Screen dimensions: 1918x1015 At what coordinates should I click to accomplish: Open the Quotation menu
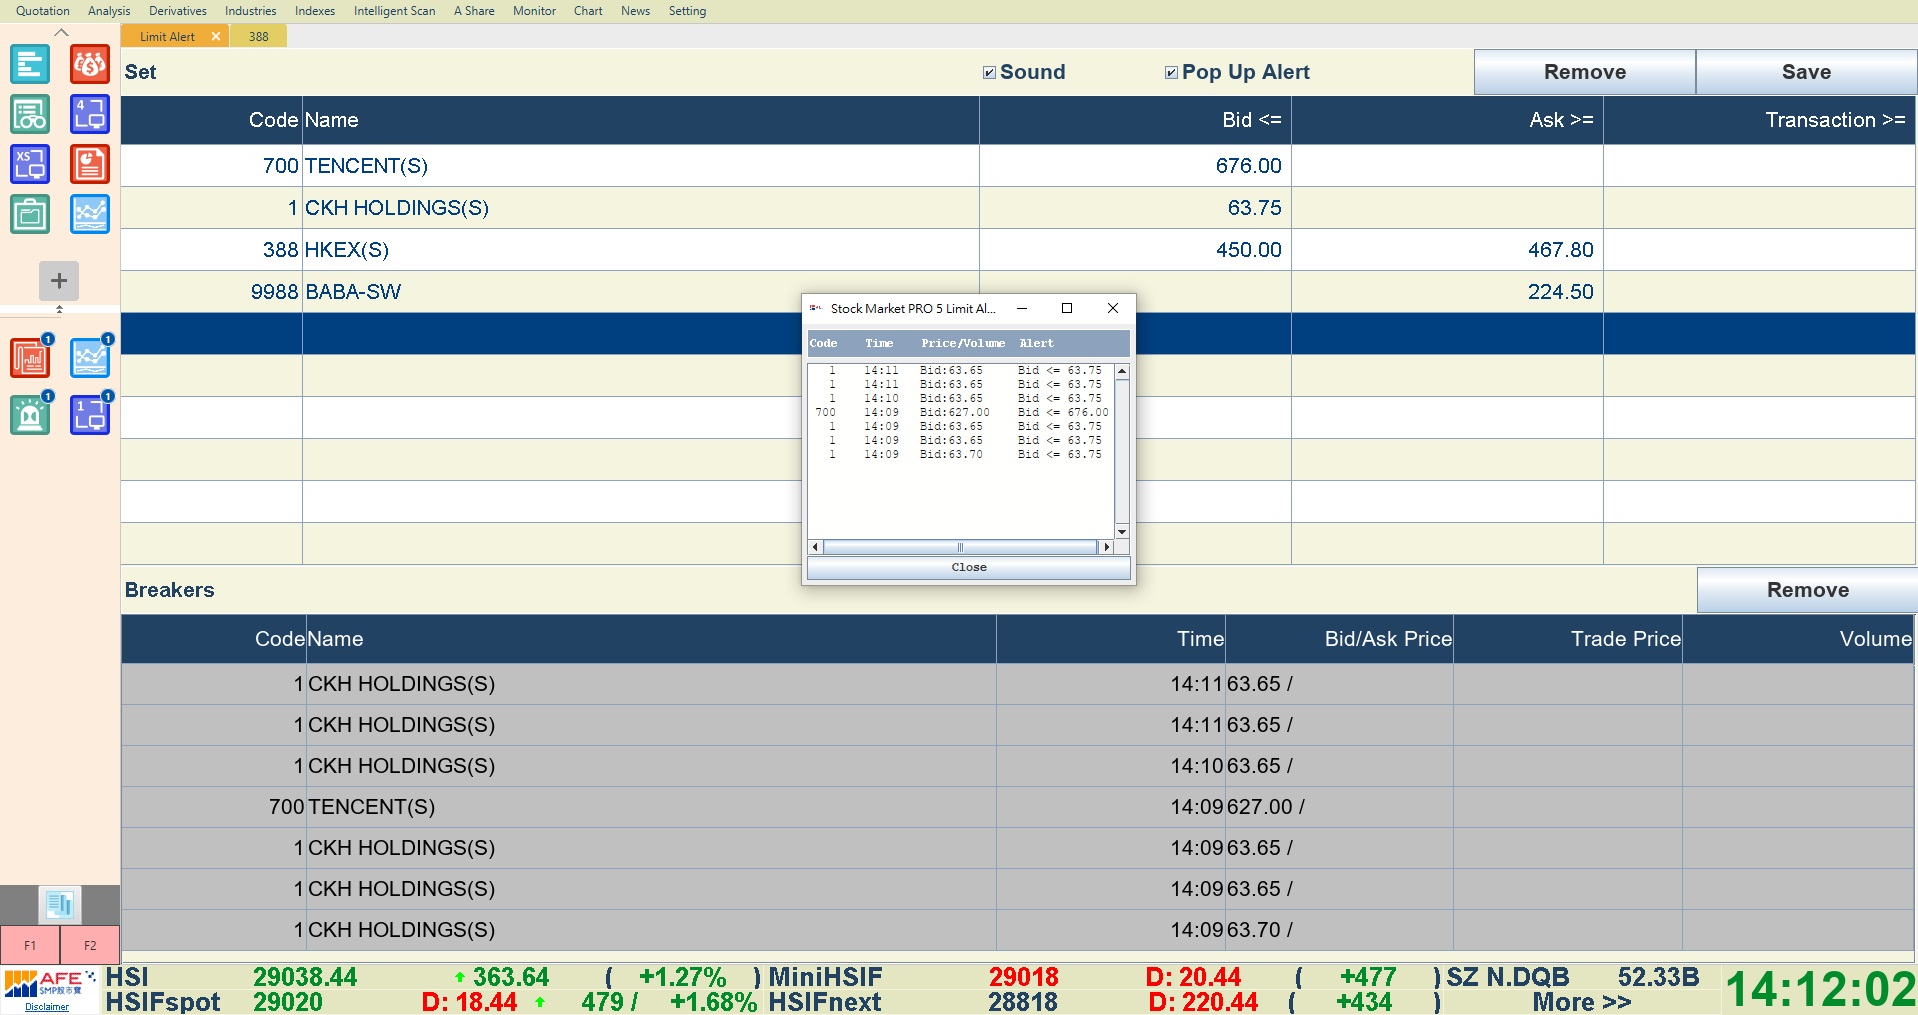43,11
